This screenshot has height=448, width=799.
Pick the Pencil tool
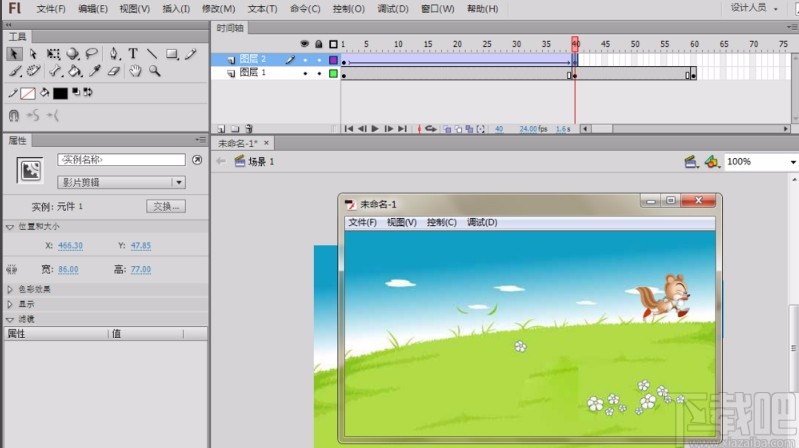[x=191, y=54]
